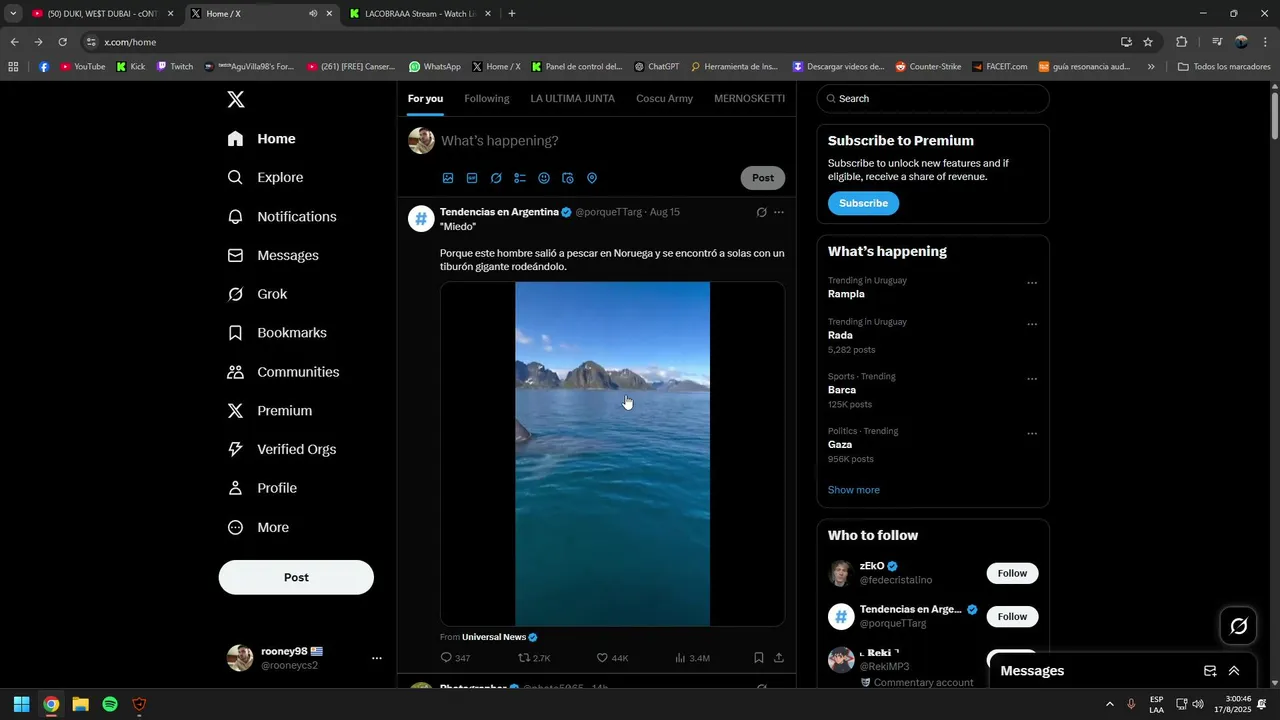
Task: Open the Explore page
Action: [265, 177]
